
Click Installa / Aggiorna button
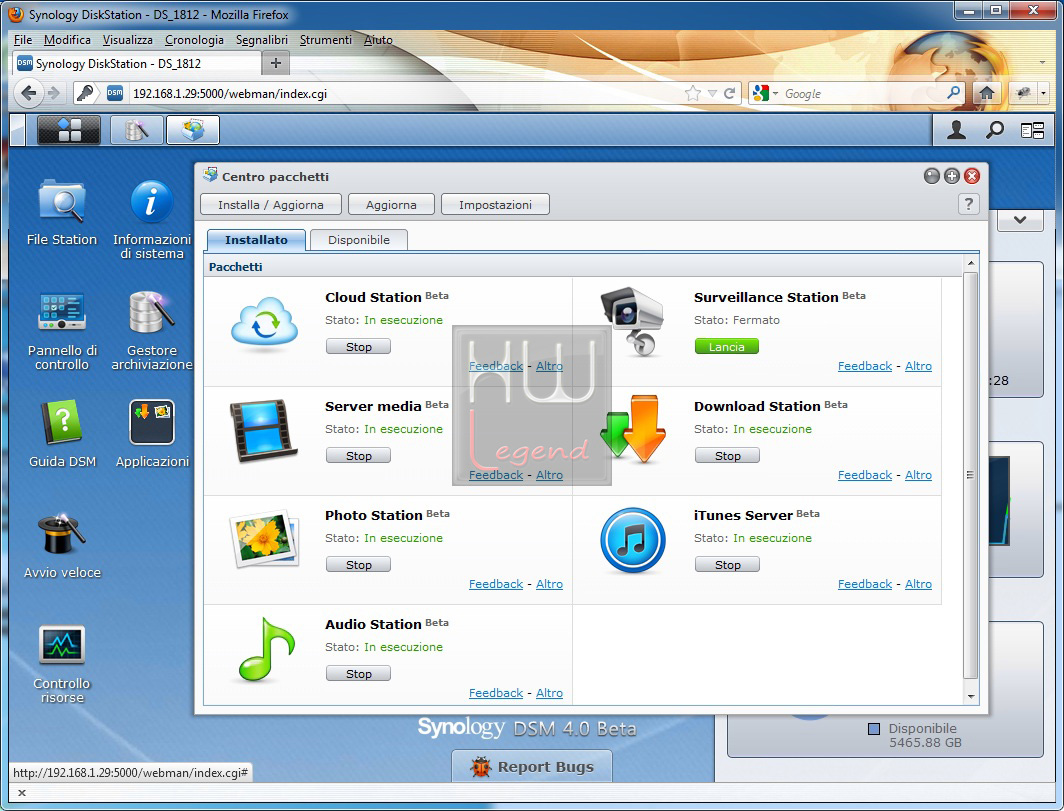(x=271, y=204)
